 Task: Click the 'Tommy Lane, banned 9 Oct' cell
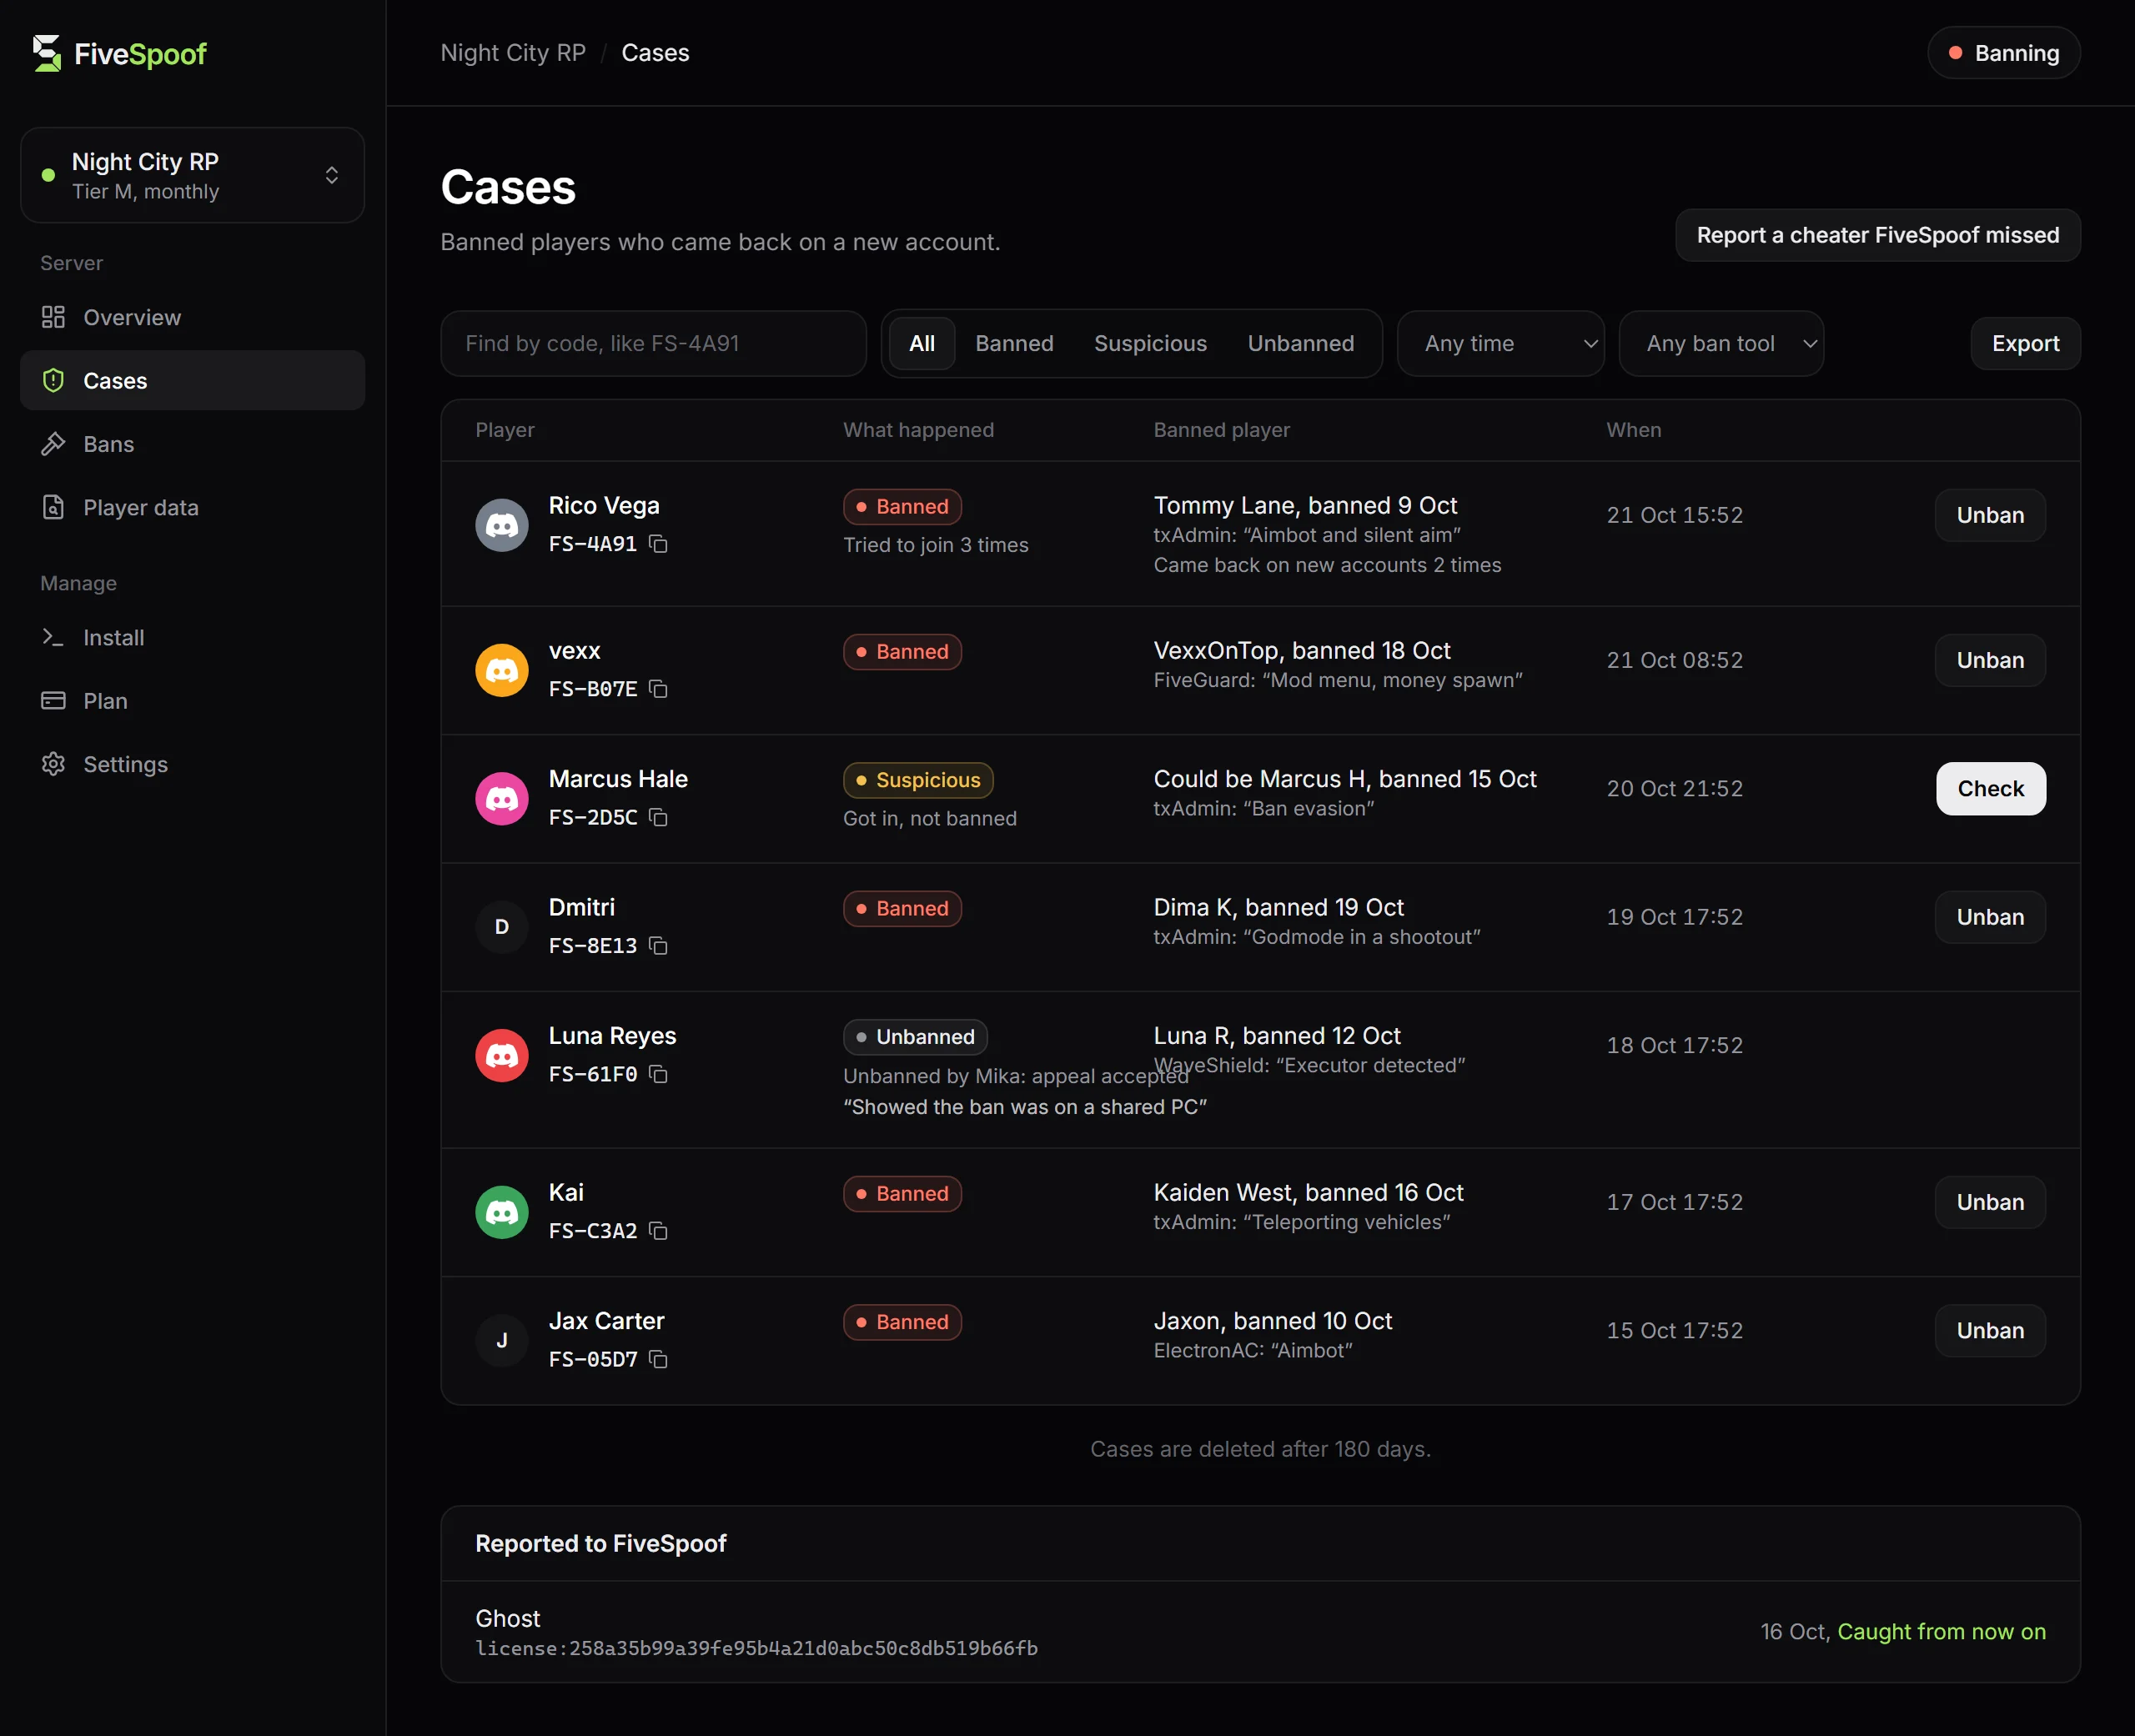pyautogui.click(x=1305, y=505)
